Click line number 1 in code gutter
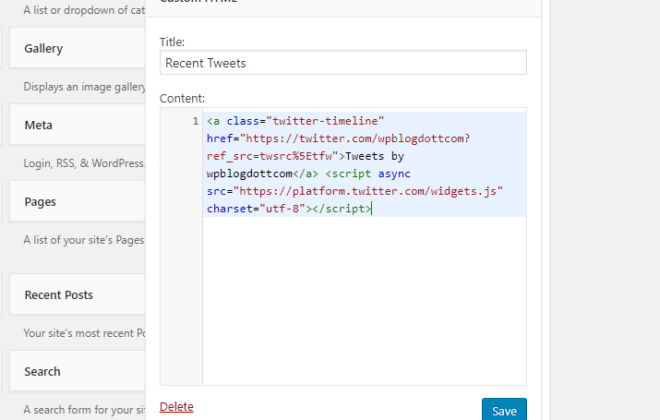The image size is (660, 420). tap(195, 121)
